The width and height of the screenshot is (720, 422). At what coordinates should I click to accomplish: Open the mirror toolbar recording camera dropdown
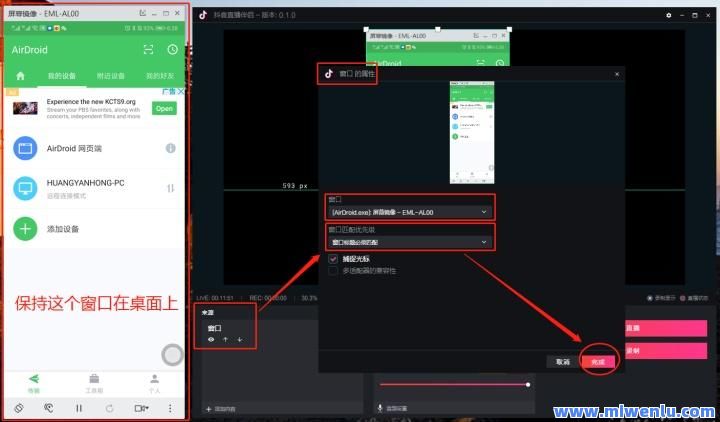[x=141, y=408]
